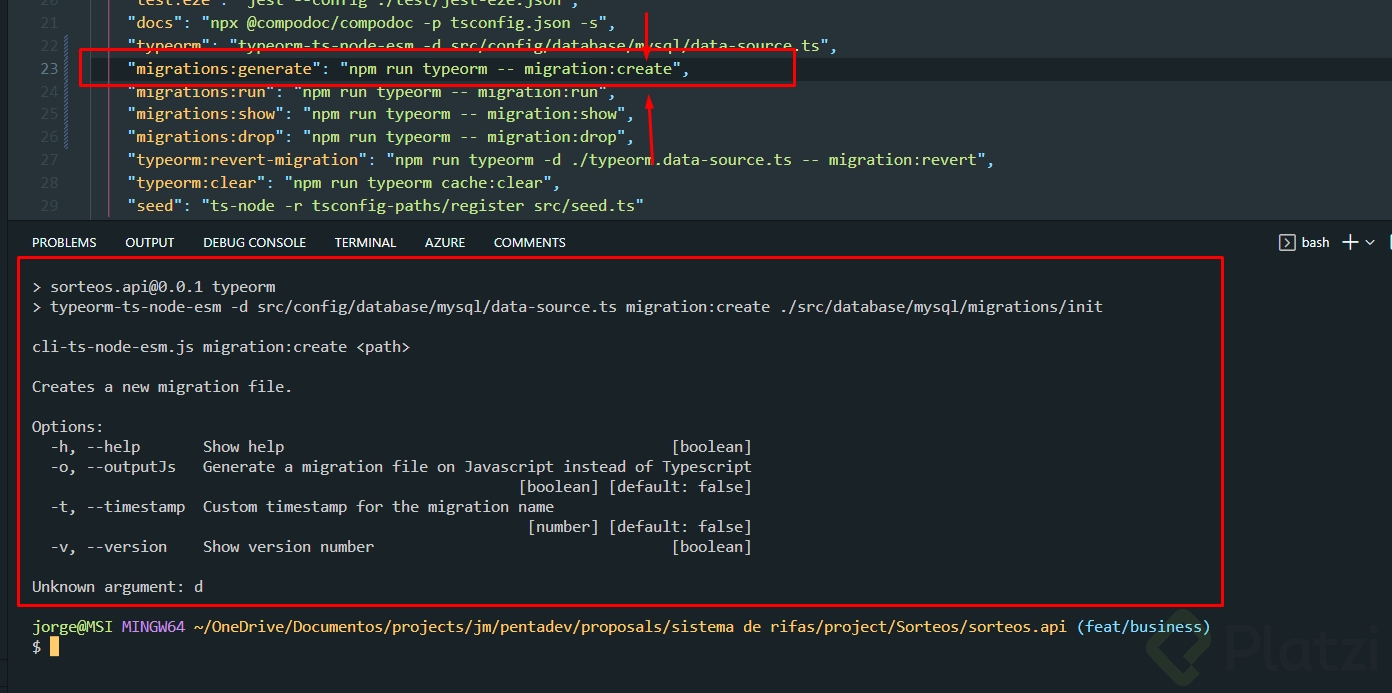Click the --version option line in terminal
Screen dimensions: 1392x693
401,546
